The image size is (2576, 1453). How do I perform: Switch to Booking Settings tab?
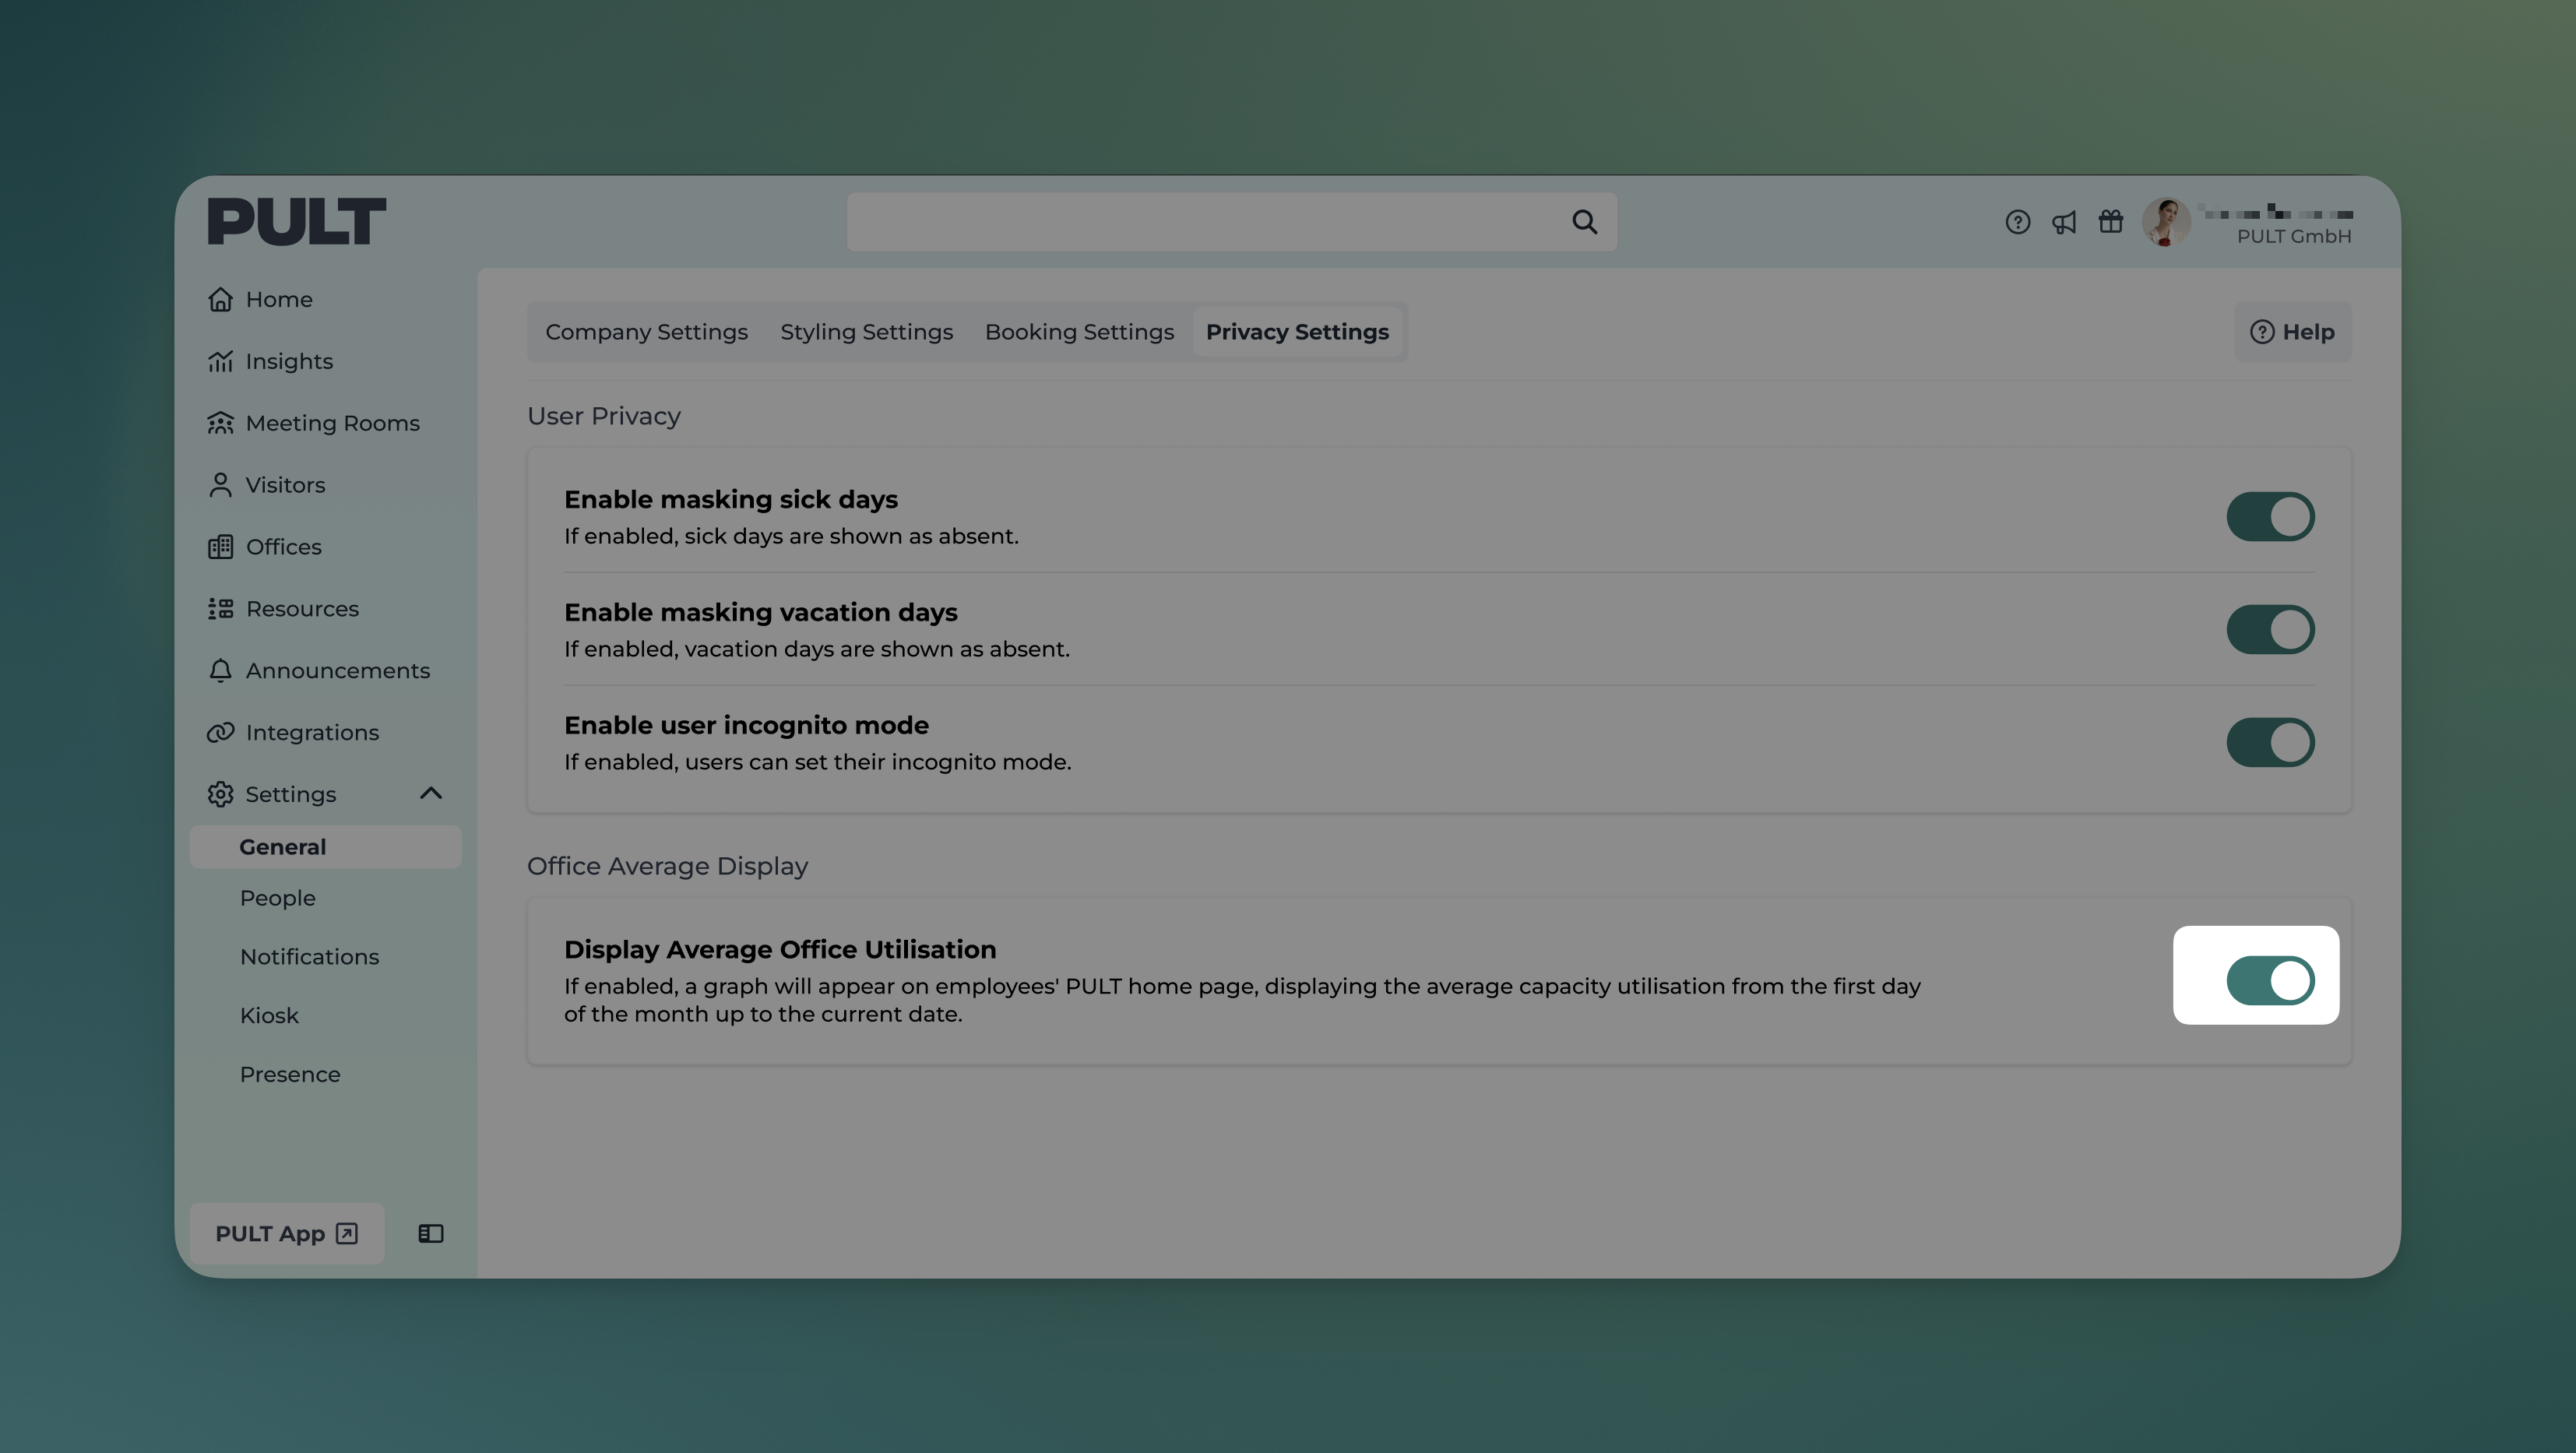1079,332
